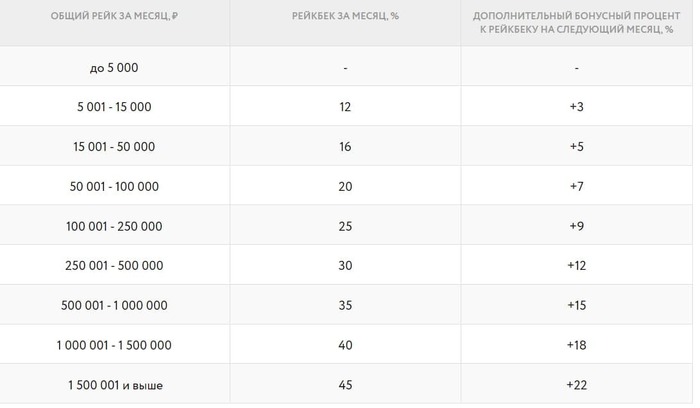Viewport: 700px width, 408px height.
Task: Select the 25 percent rakeback value
Action: click(x=345, y=226)
